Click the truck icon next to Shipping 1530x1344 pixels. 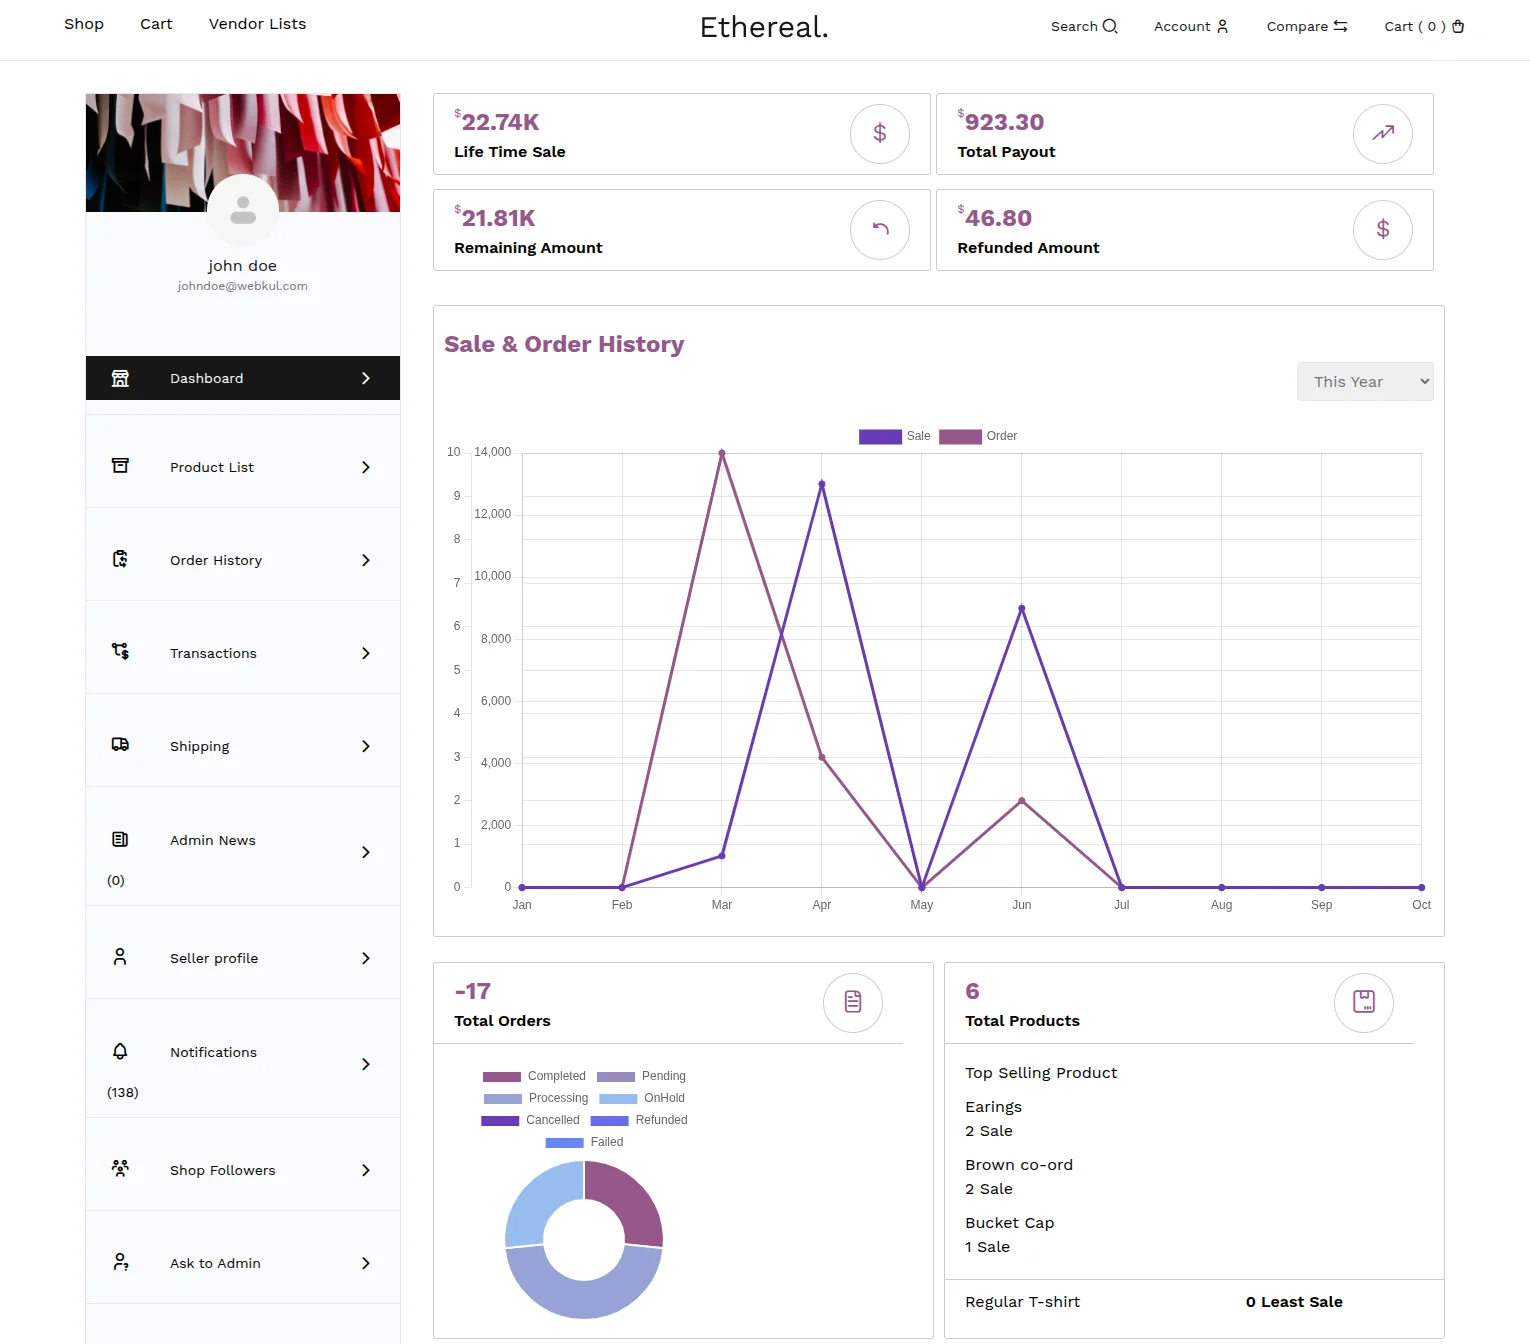click(x=120, y=744)
